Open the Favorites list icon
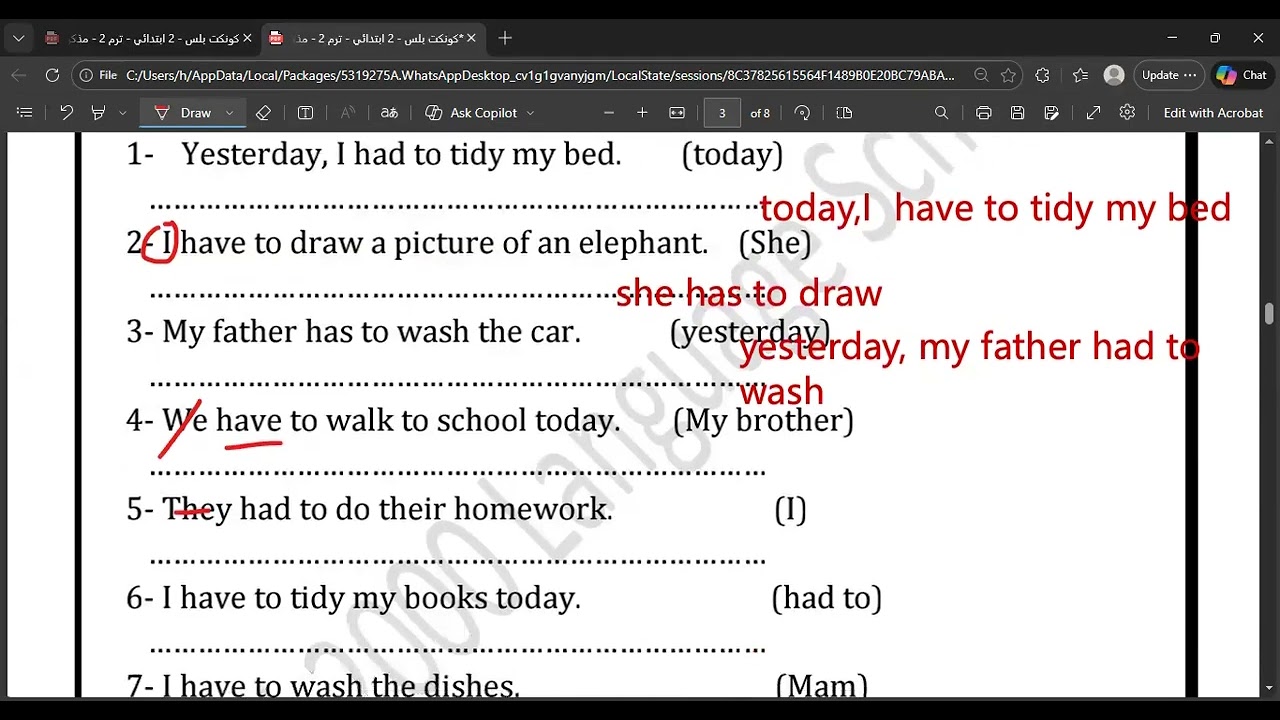Image resolution: width=1280 pixels, height=720 pixels. coord(1080,75)
